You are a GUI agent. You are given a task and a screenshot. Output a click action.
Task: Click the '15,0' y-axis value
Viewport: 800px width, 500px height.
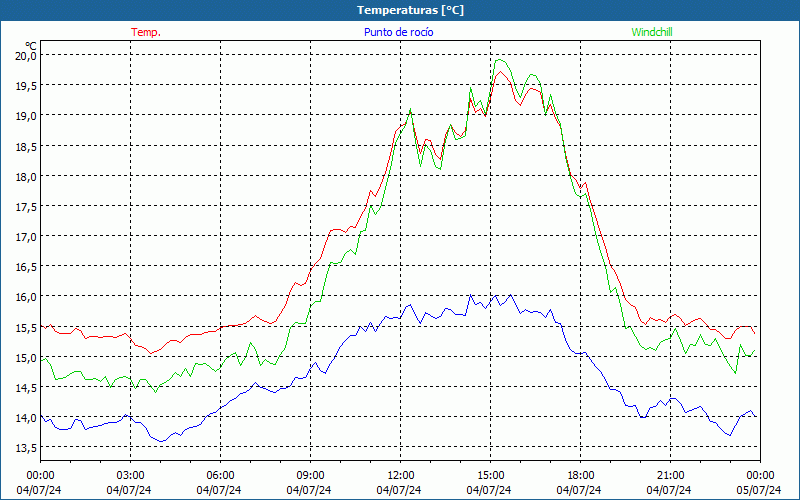[x=26, y=358]
